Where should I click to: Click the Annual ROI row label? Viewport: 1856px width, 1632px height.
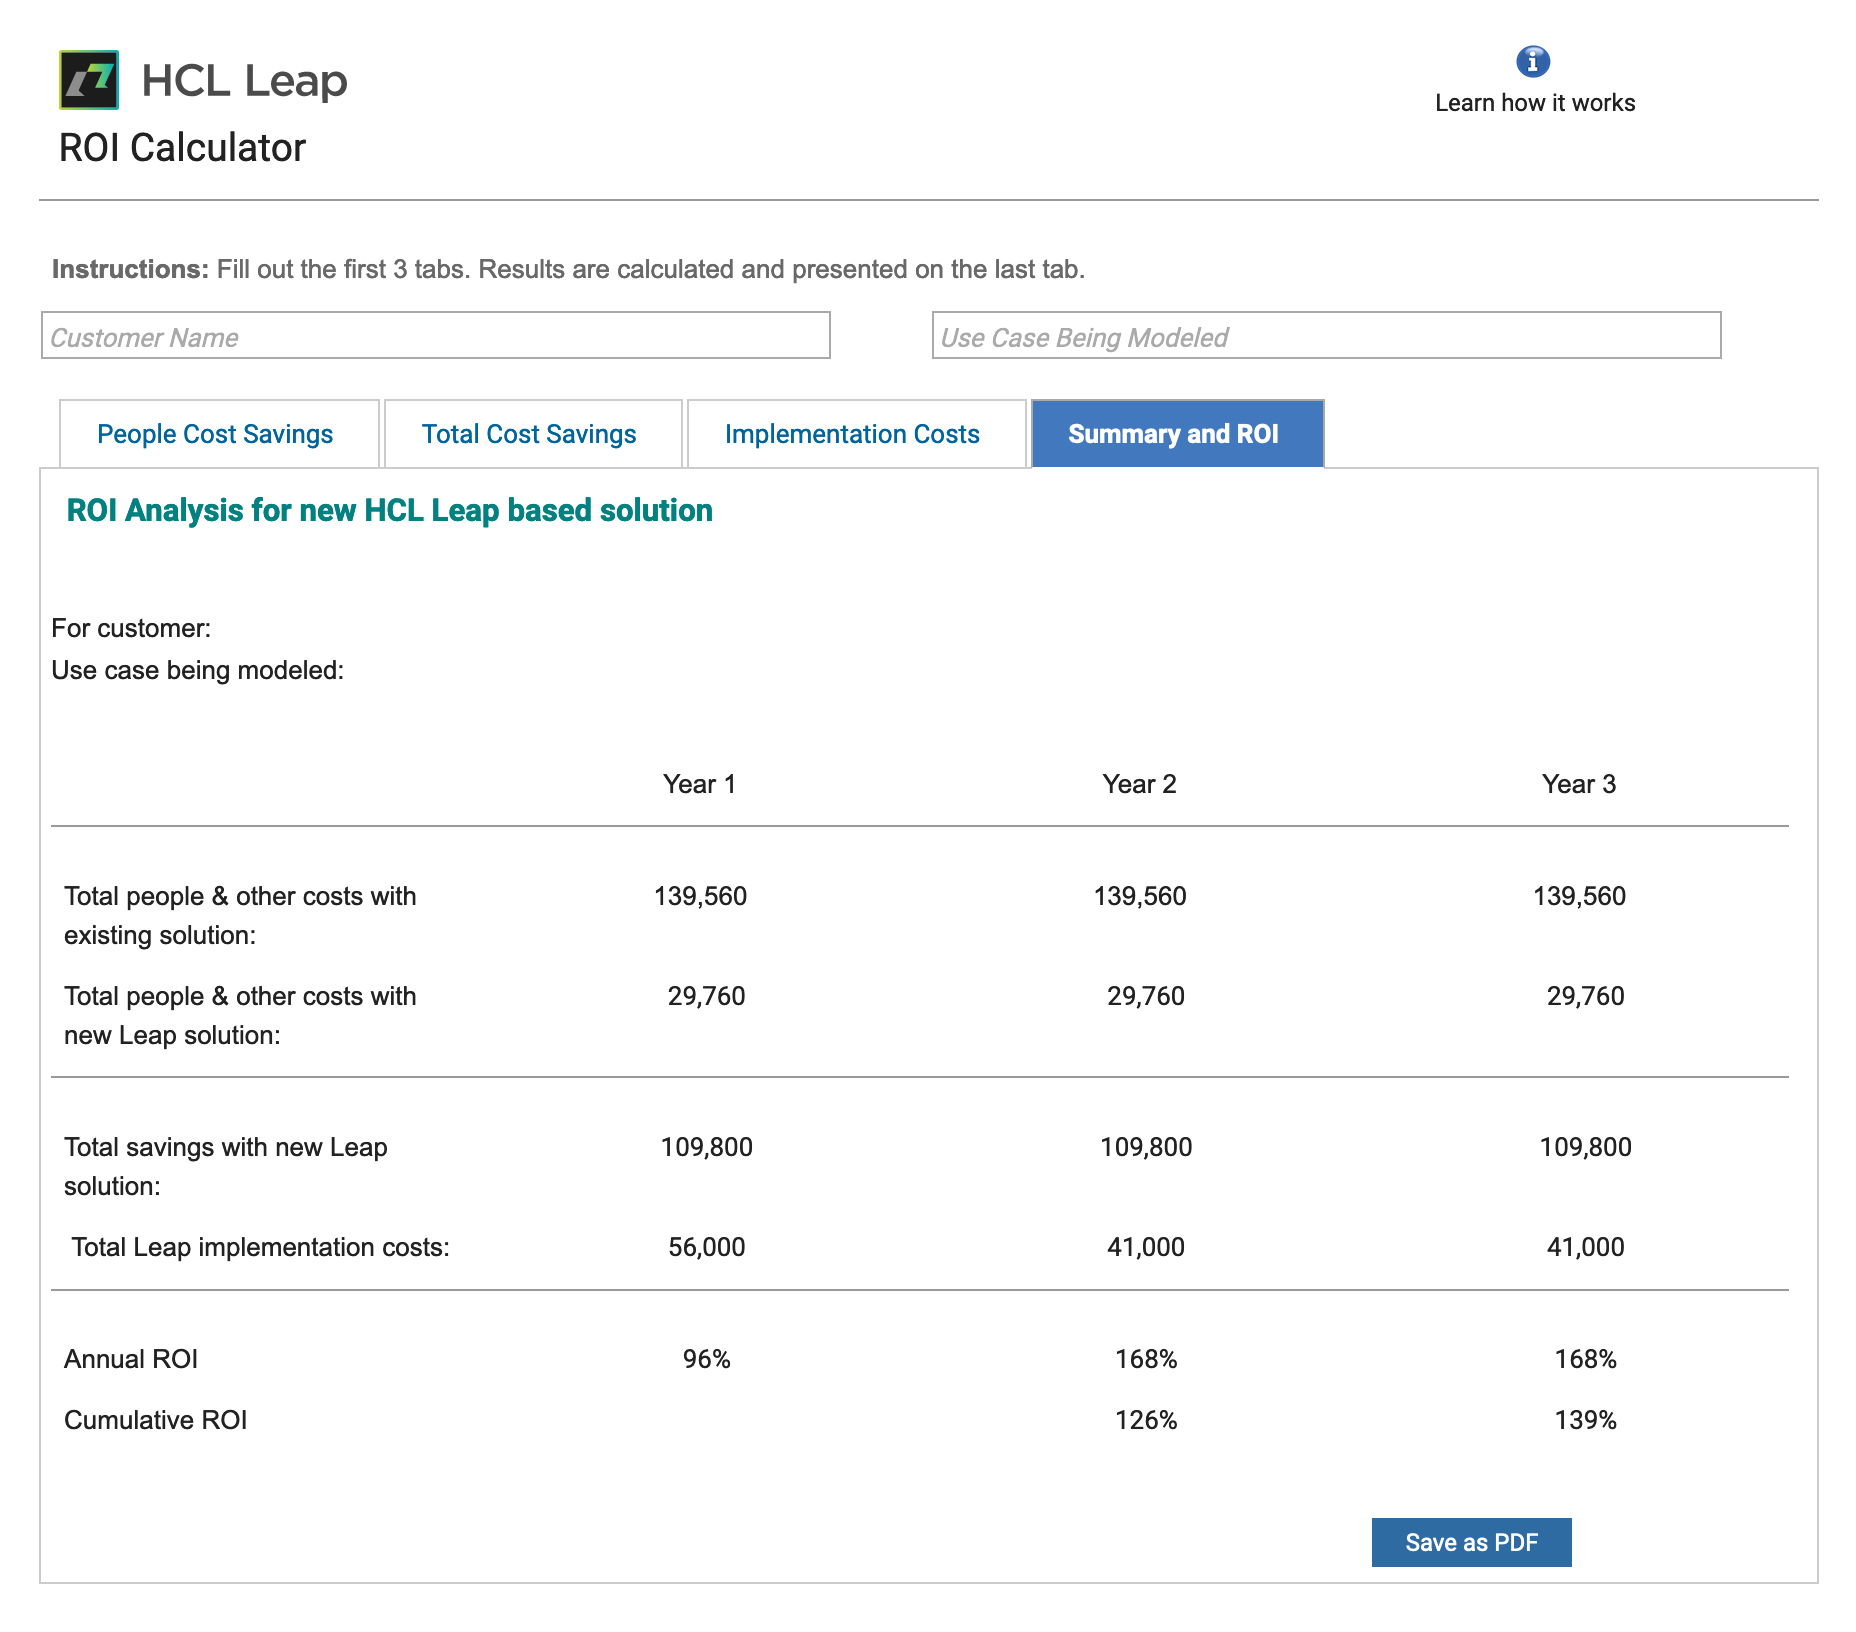click(x=131, y=1359)
